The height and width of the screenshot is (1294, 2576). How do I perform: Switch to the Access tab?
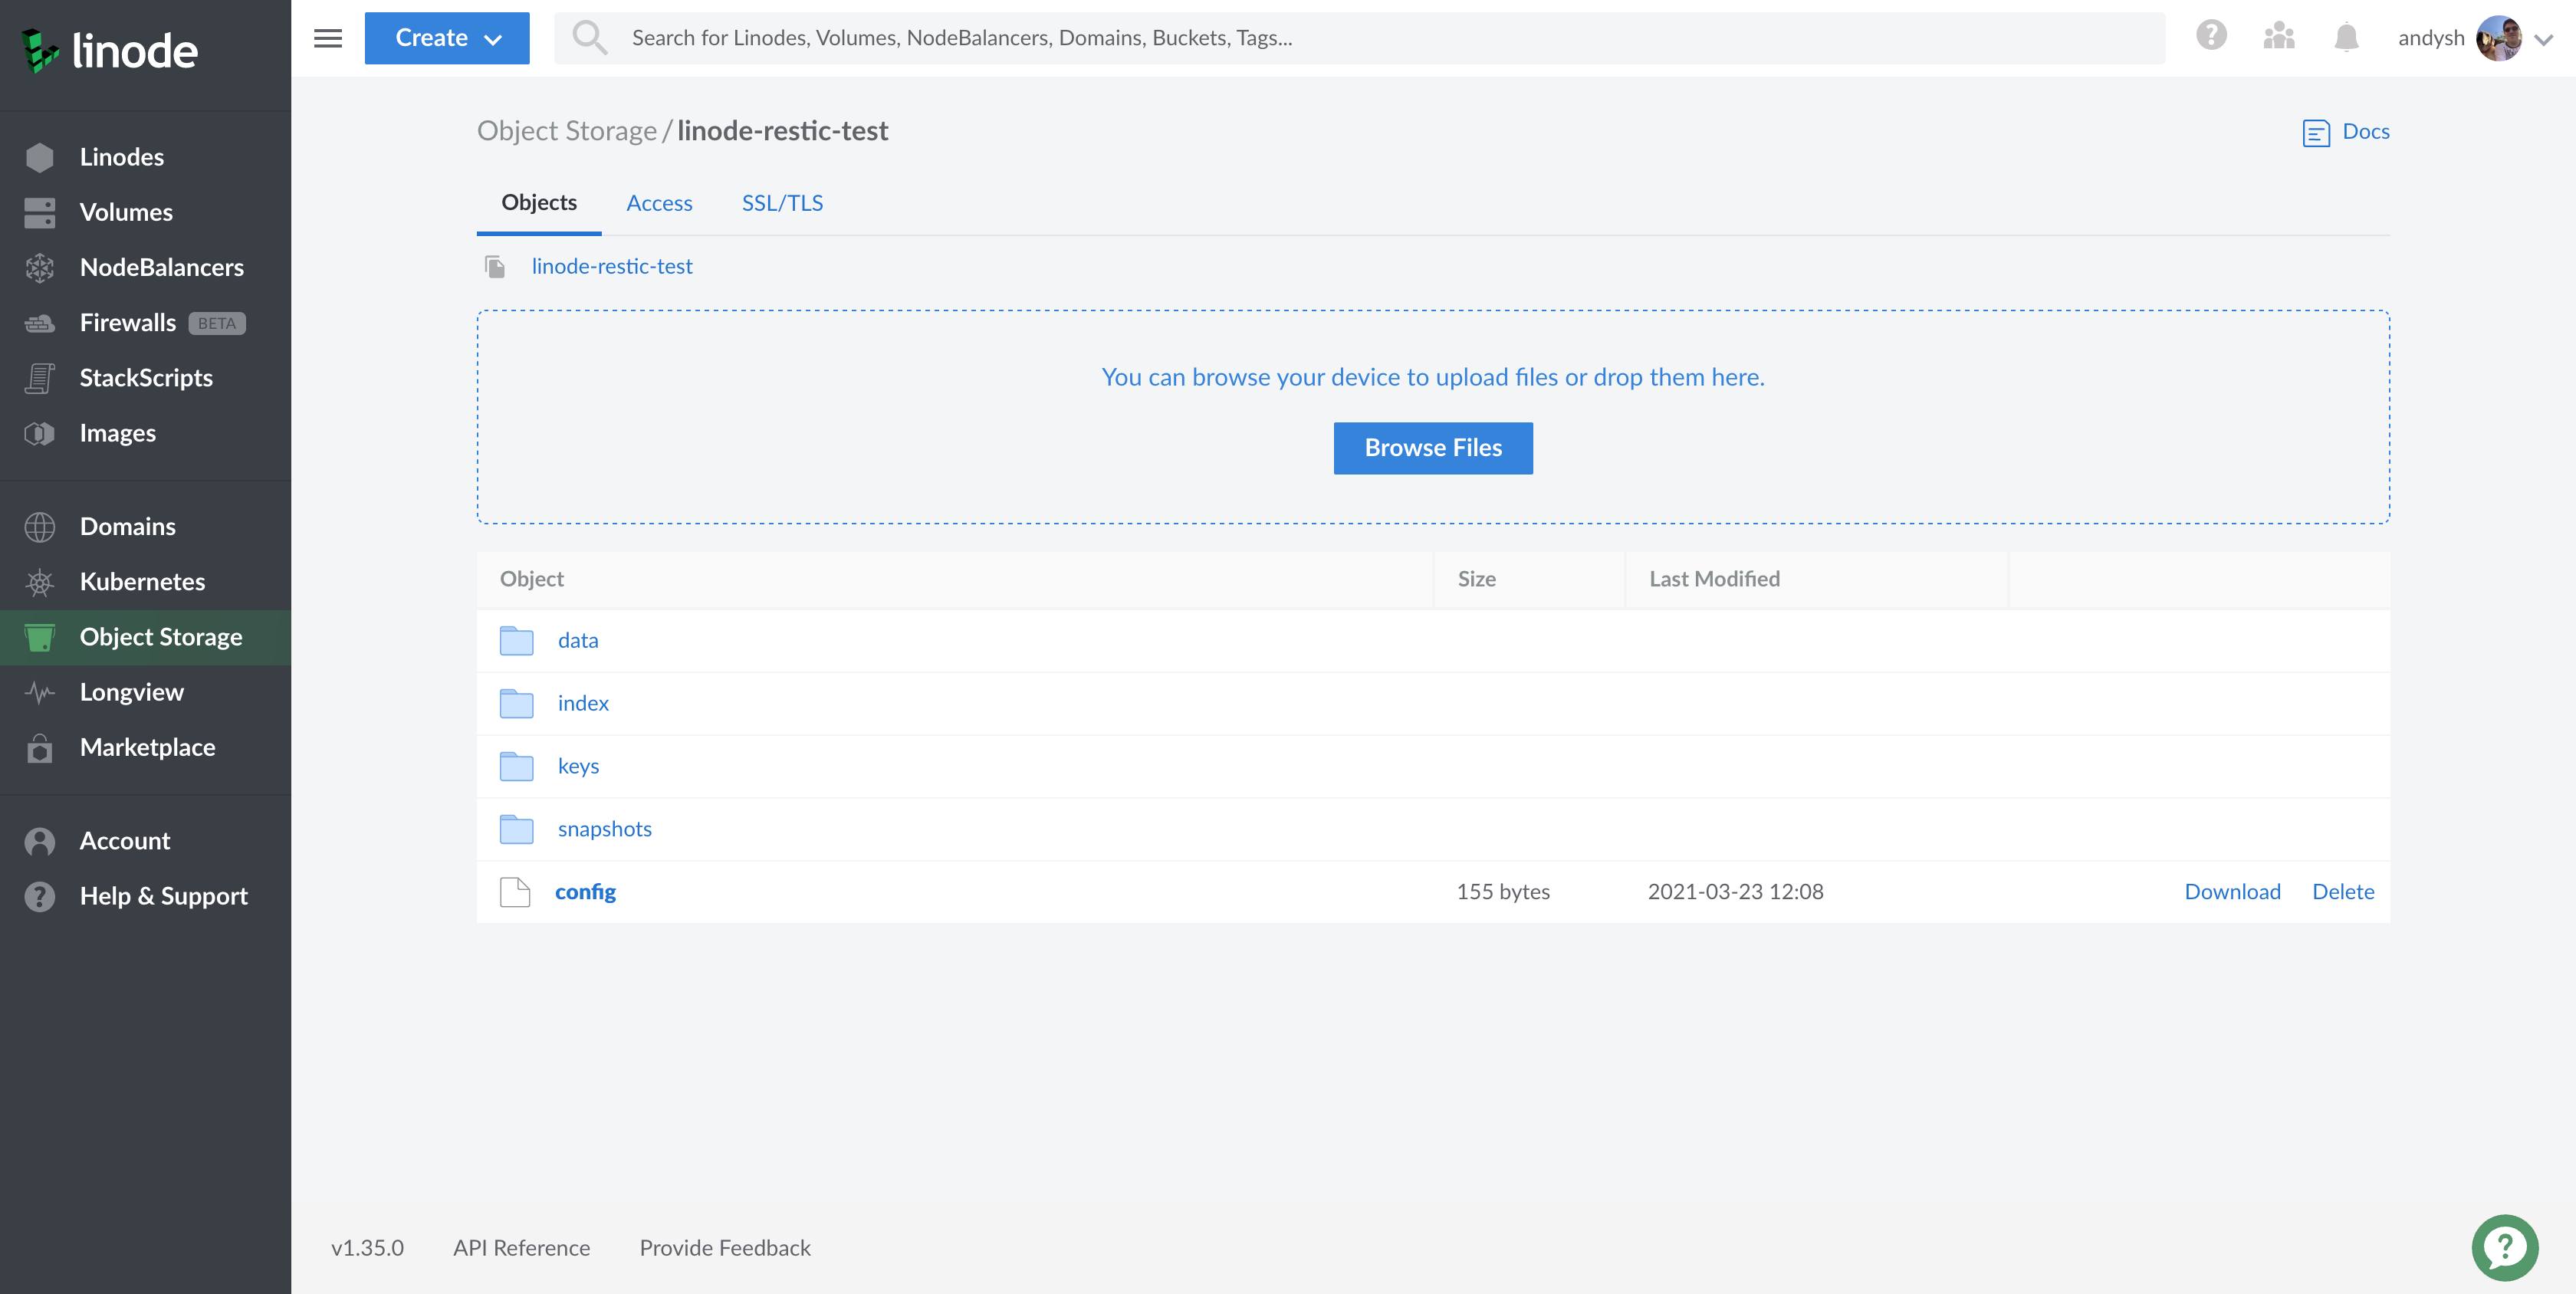pyautogui.click(x=659, y=203)
